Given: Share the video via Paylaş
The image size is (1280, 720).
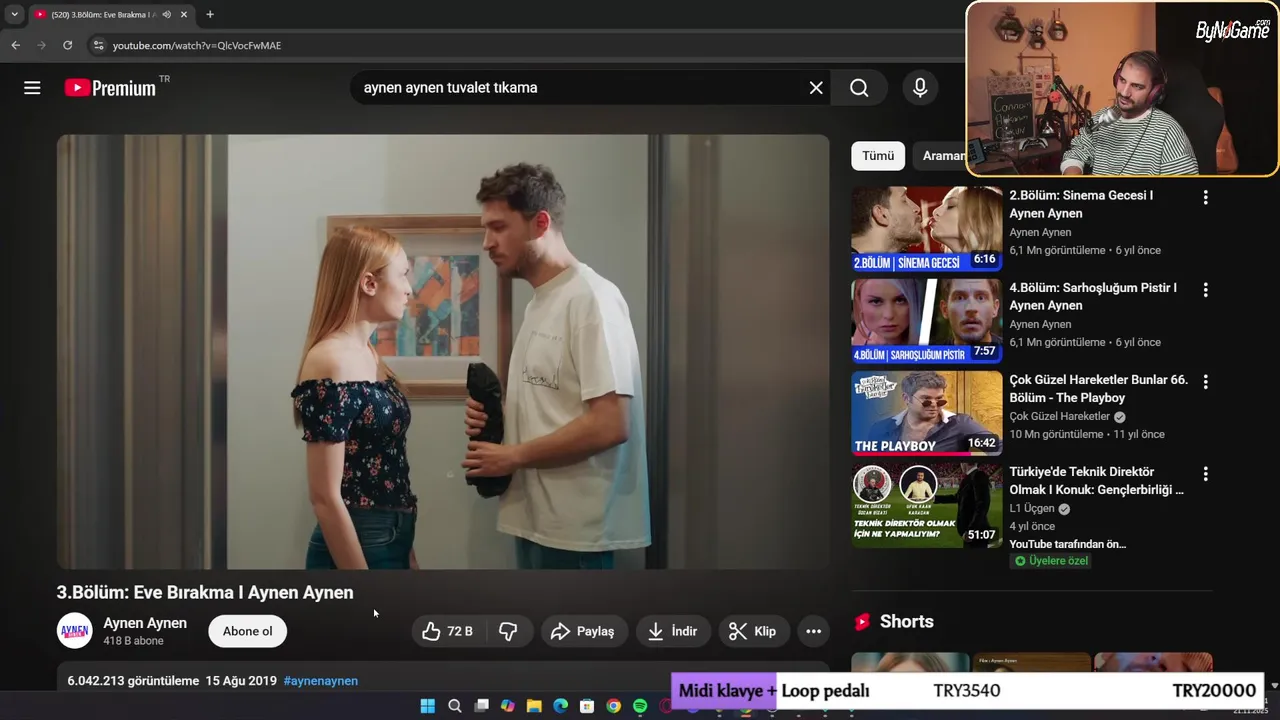Looking at the screenshot, I should [584, 631].
